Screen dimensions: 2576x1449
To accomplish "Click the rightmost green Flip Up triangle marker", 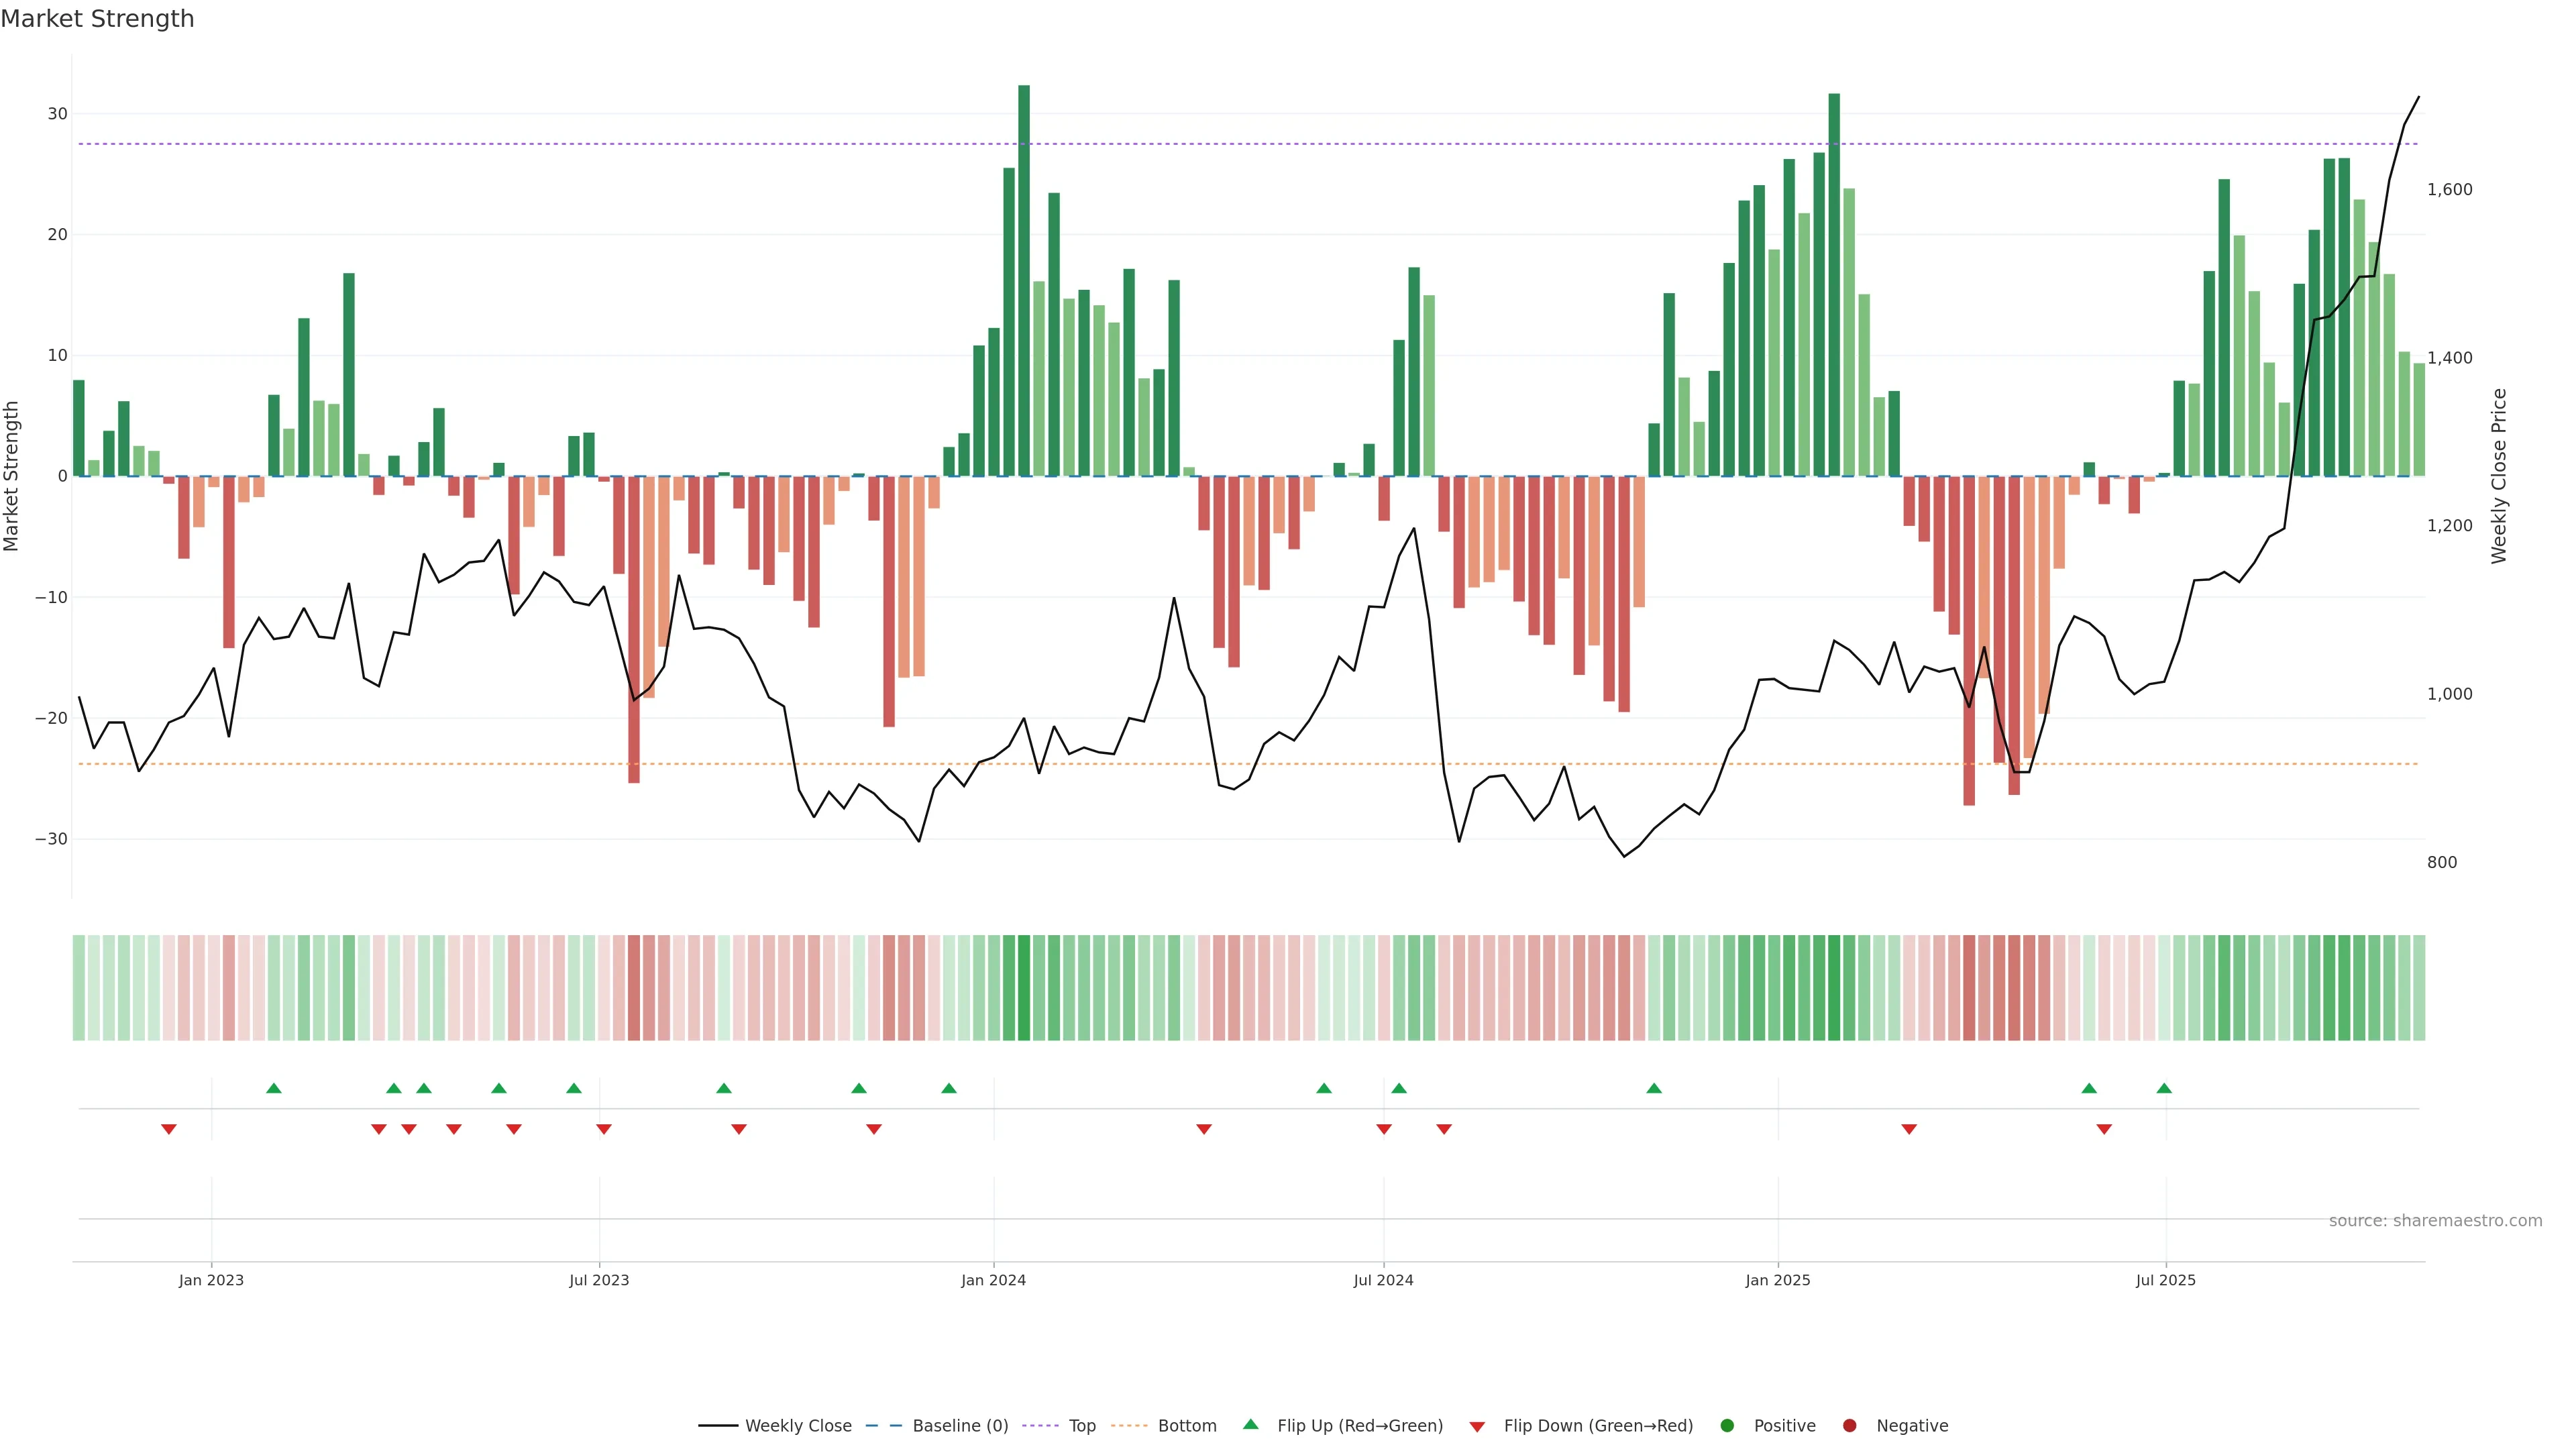I will tap(2164, 1088).
